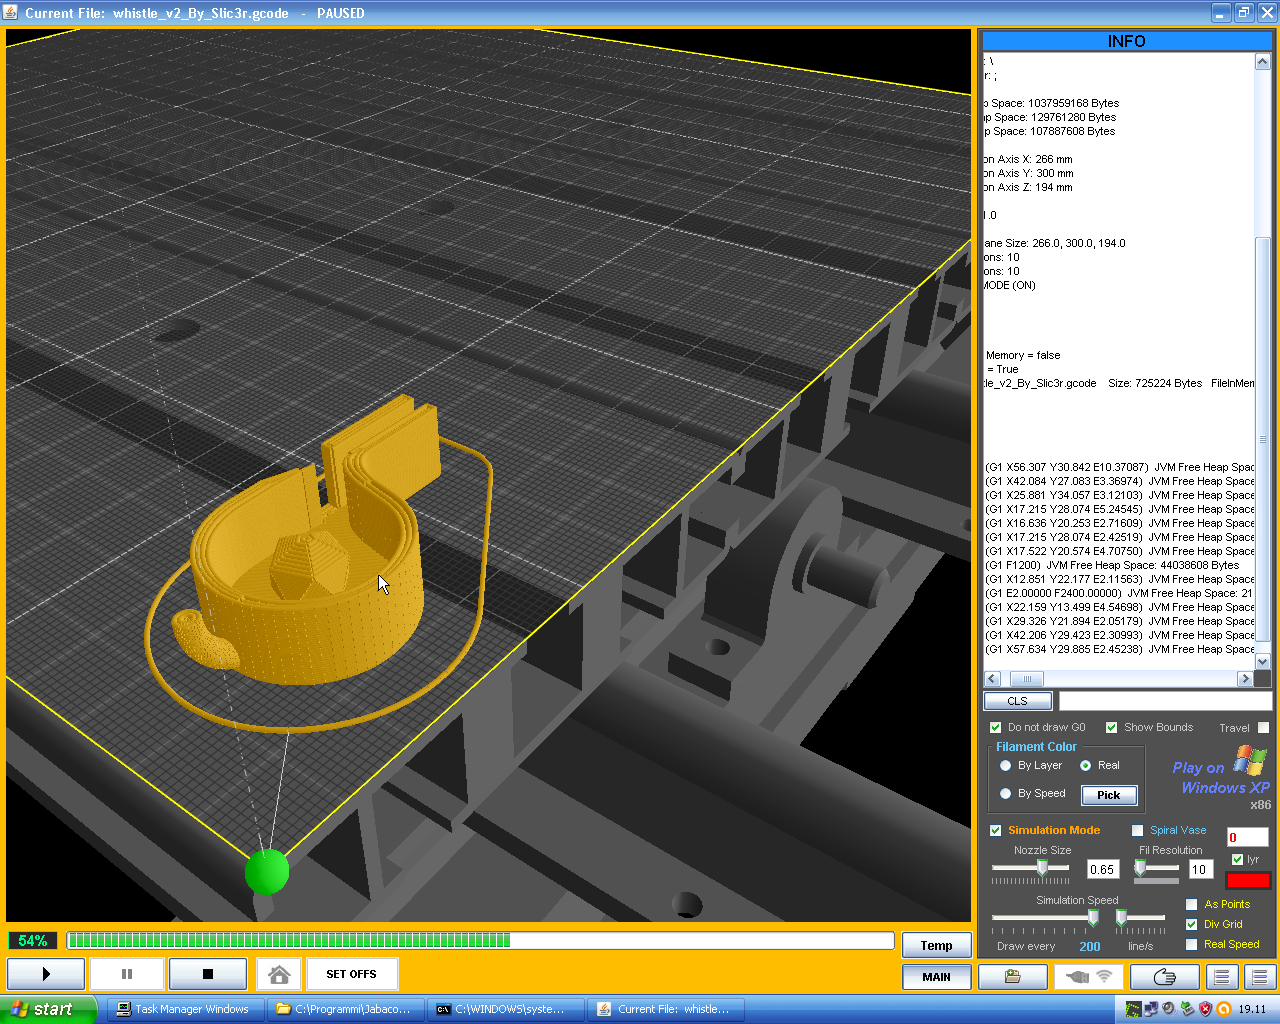This screenshot has height=1024, width=1280.
Task: Switch to C:\WINDOWS\system command prompt taskbar item
Action: [505, 1009]
